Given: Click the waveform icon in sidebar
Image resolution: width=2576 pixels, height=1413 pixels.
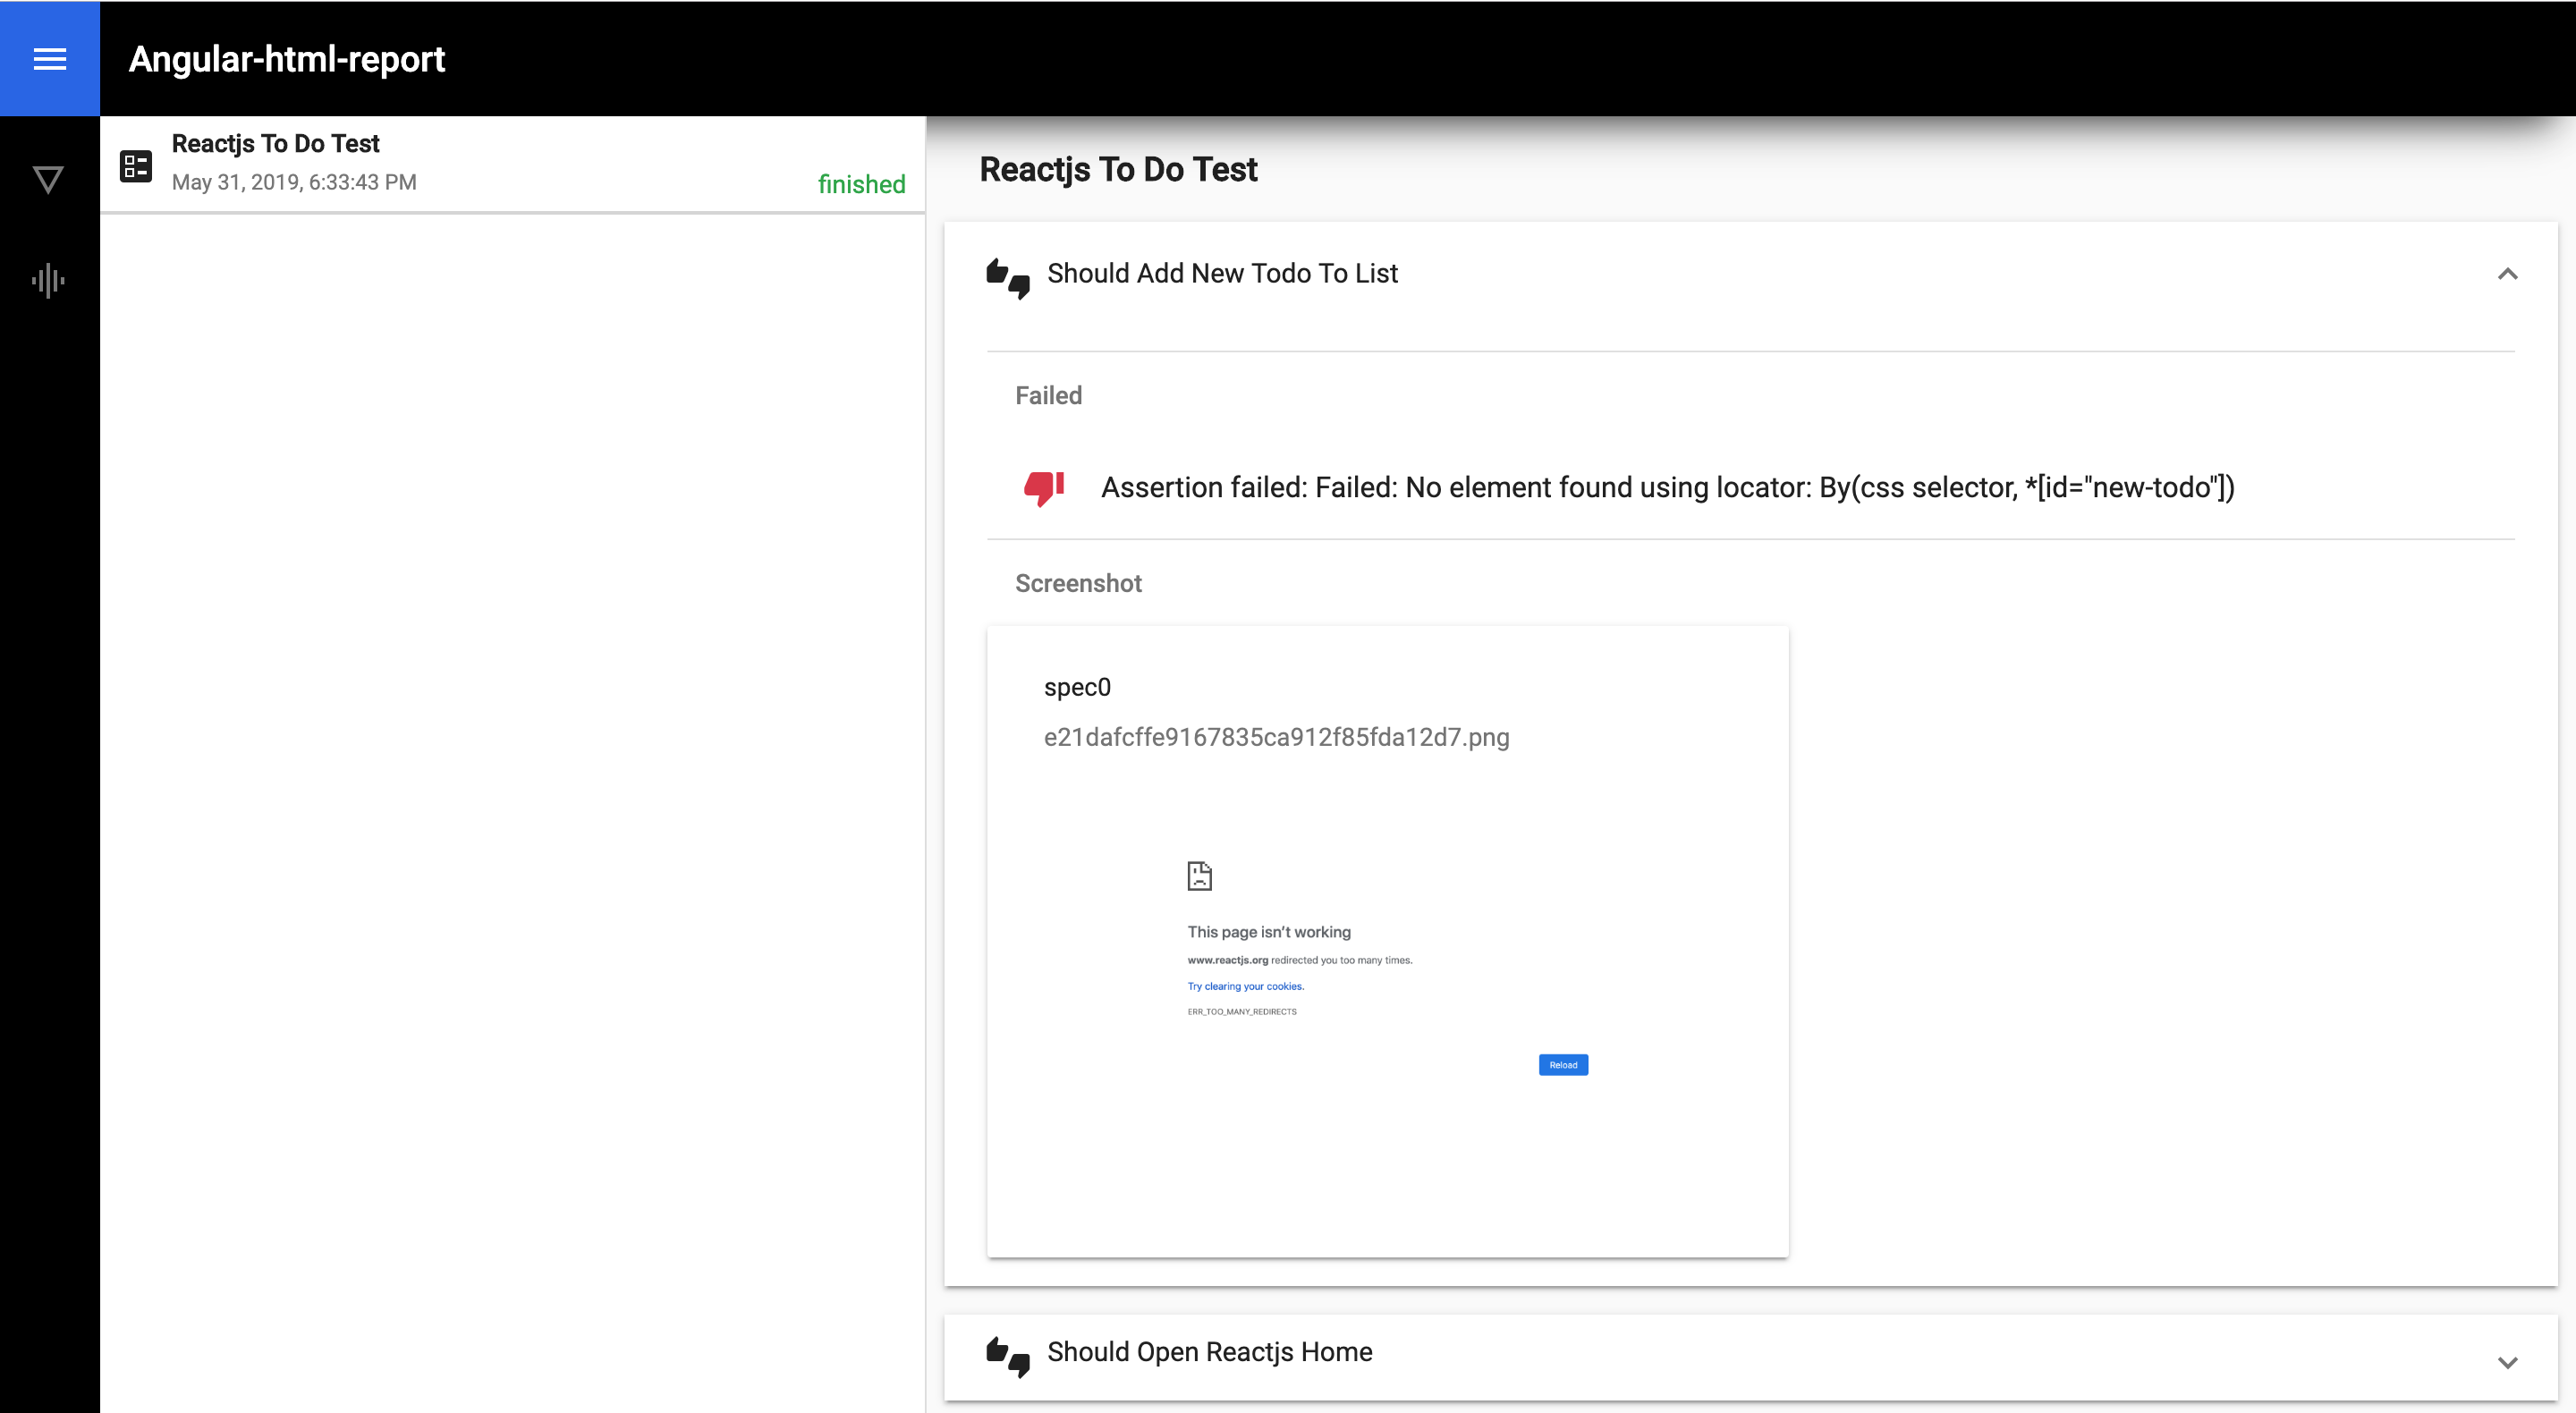Looking at the screenshot, I should click(x=48, y=280).
